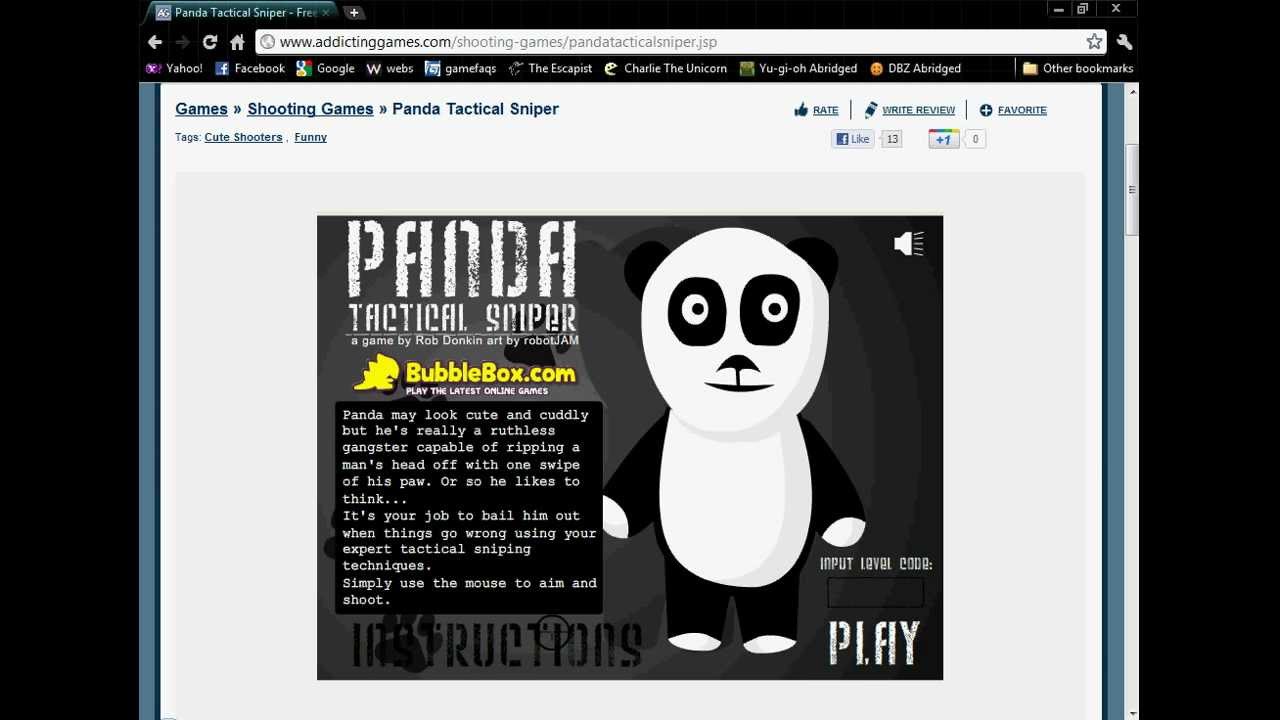Open the Yahoo! bookmark
This screenshot has width=1280, height=720.
click(175, 68)
